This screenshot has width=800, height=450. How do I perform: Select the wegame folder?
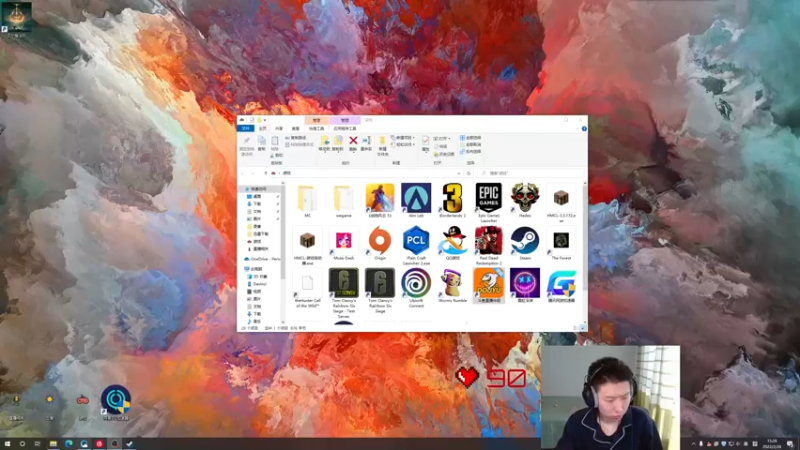pyautogui.click(x=343, y=201)
